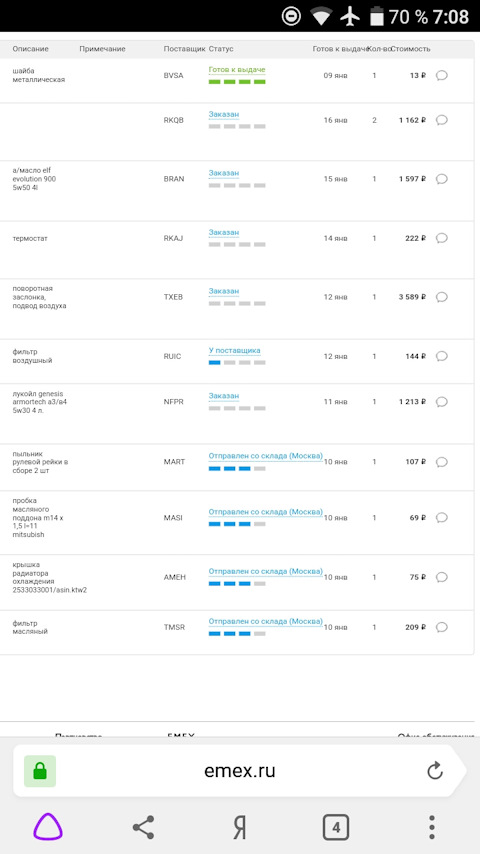The image size is (480, 854).
Task: Select the Стоимость column header
Action: (411, 48)
